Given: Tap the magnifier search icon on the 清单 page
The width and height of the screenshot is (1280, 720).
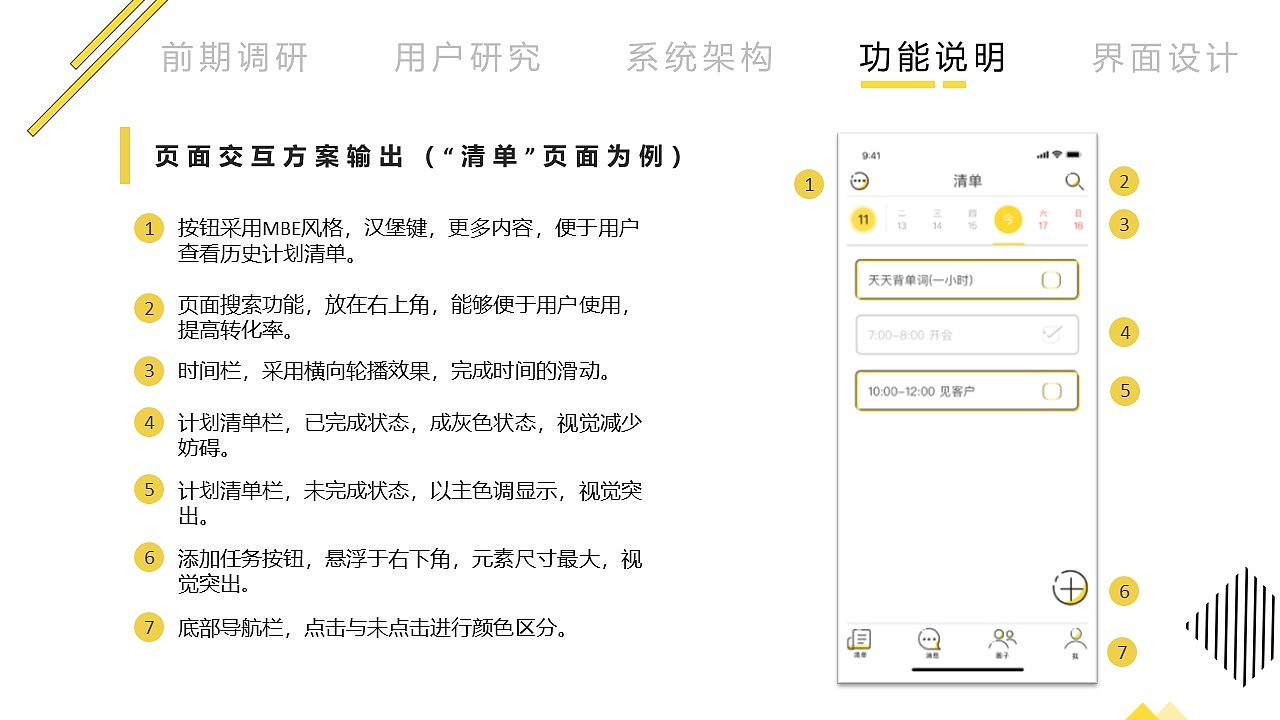Looking at the screenshot, I should (1073, 182).
